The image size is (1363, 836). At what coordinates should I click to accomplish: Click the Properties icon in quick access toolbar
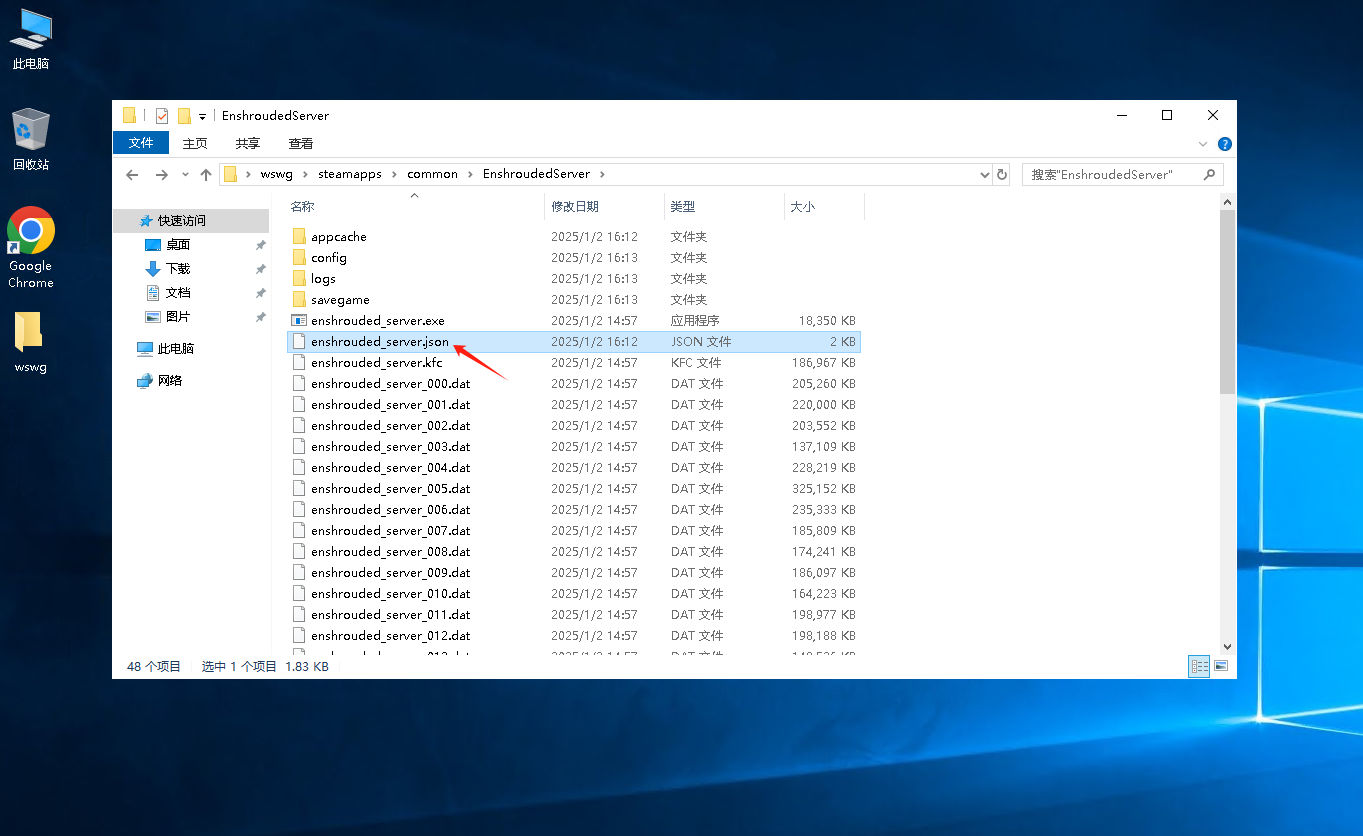(x=162, y=115)
